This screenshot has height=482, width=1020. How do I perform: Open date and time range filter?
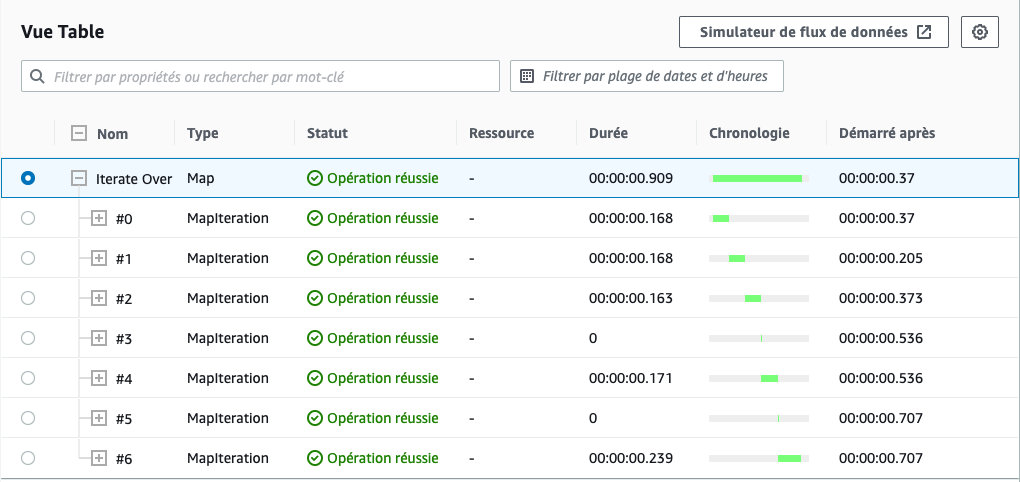tap(647, 76)
